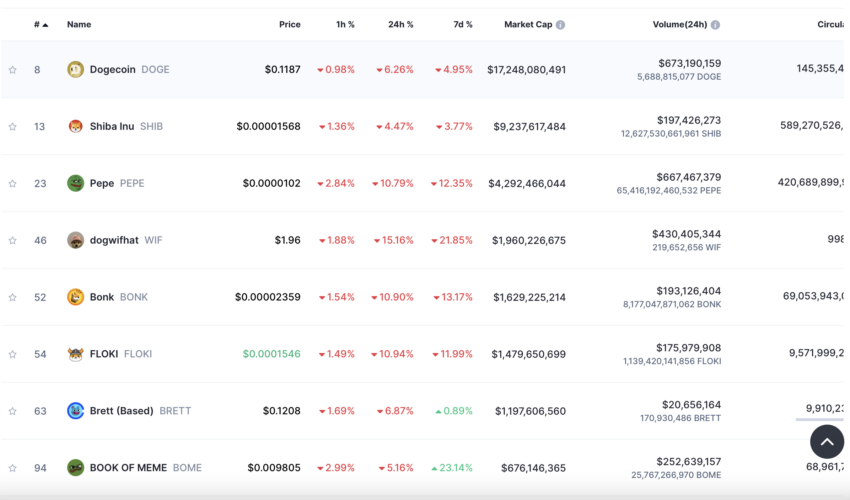Toggle the watchlist star for Pepe

[x=12, y=184]
